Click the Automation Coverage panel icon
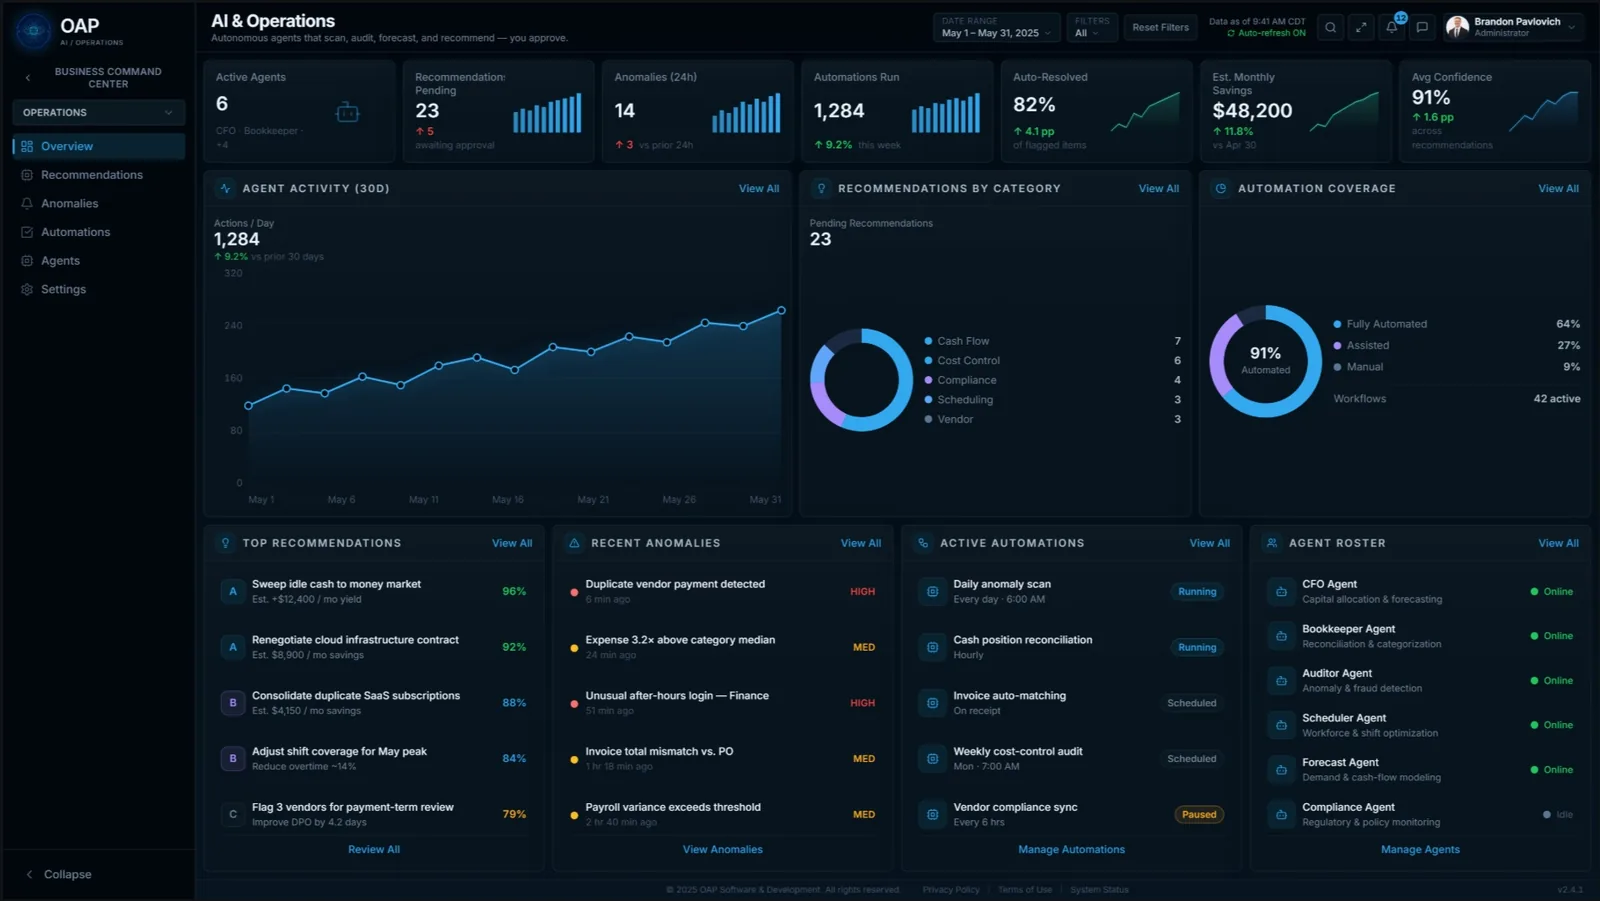 click(x=1221, y=188)
